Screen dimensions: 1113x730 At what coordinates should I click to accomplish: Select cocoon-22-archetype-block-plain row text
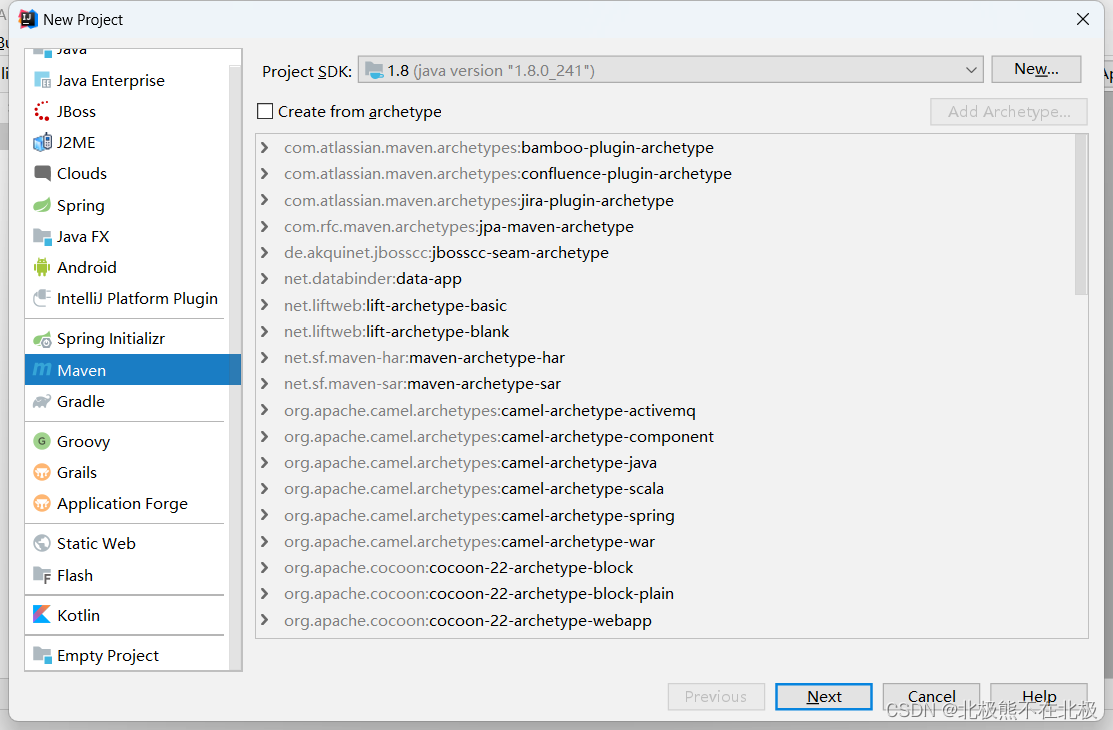click(x=479, y=594)
